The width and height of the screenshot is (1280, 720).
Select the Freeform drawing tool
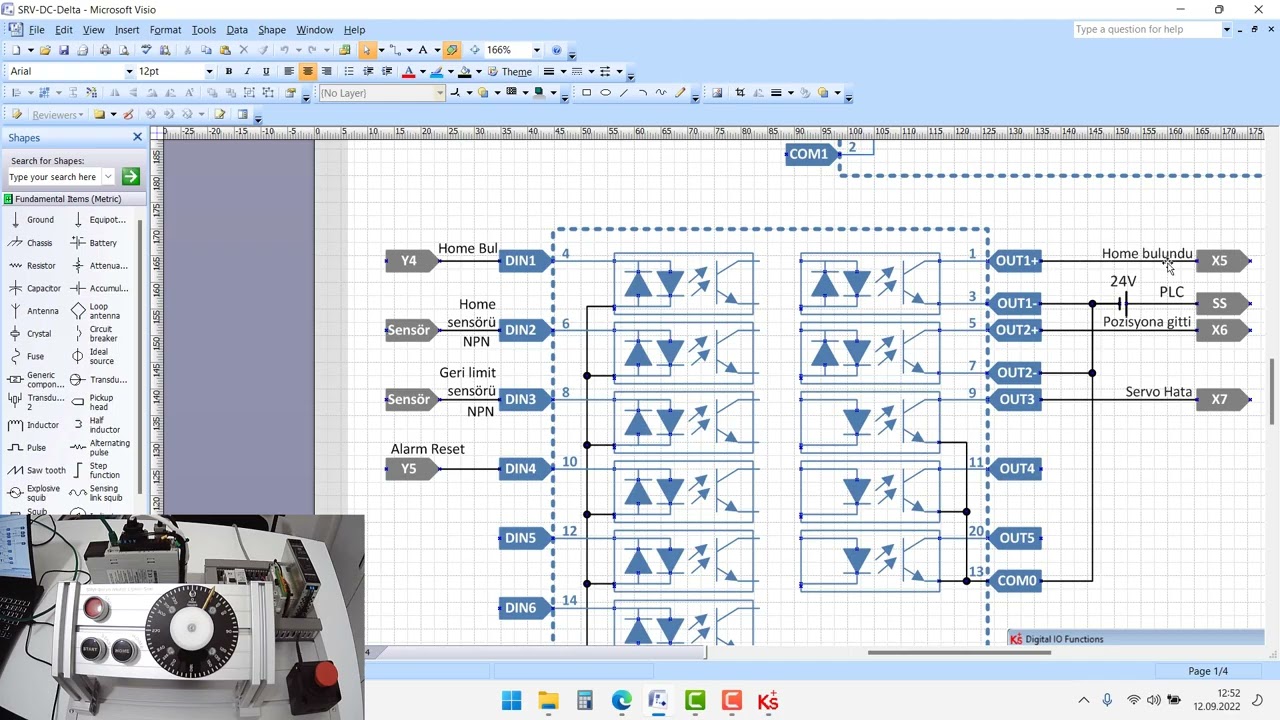[661, 93]
